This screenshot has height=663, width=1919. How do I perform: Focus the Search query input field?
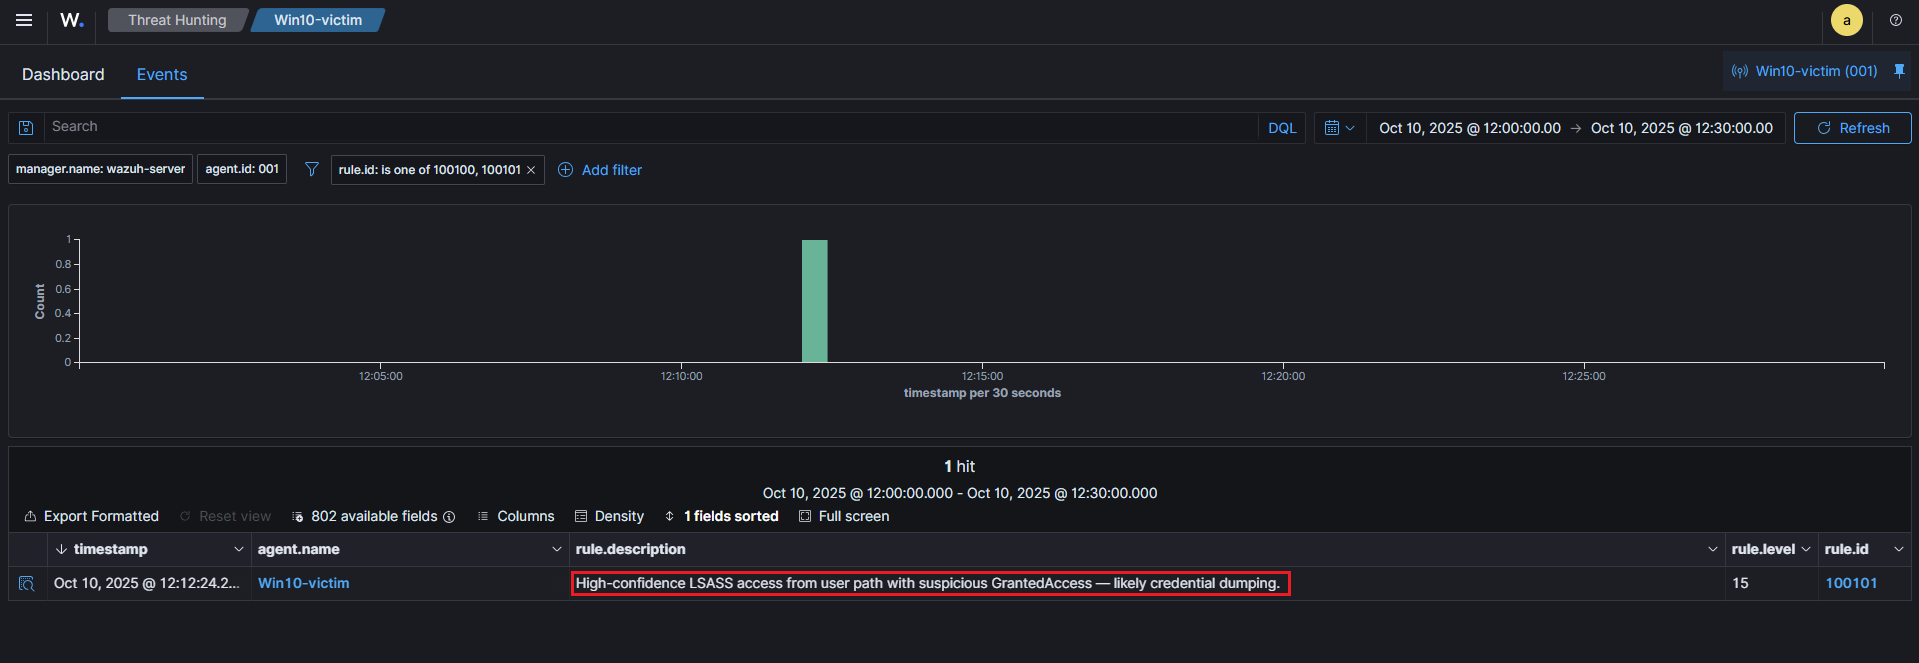[650, 127]
